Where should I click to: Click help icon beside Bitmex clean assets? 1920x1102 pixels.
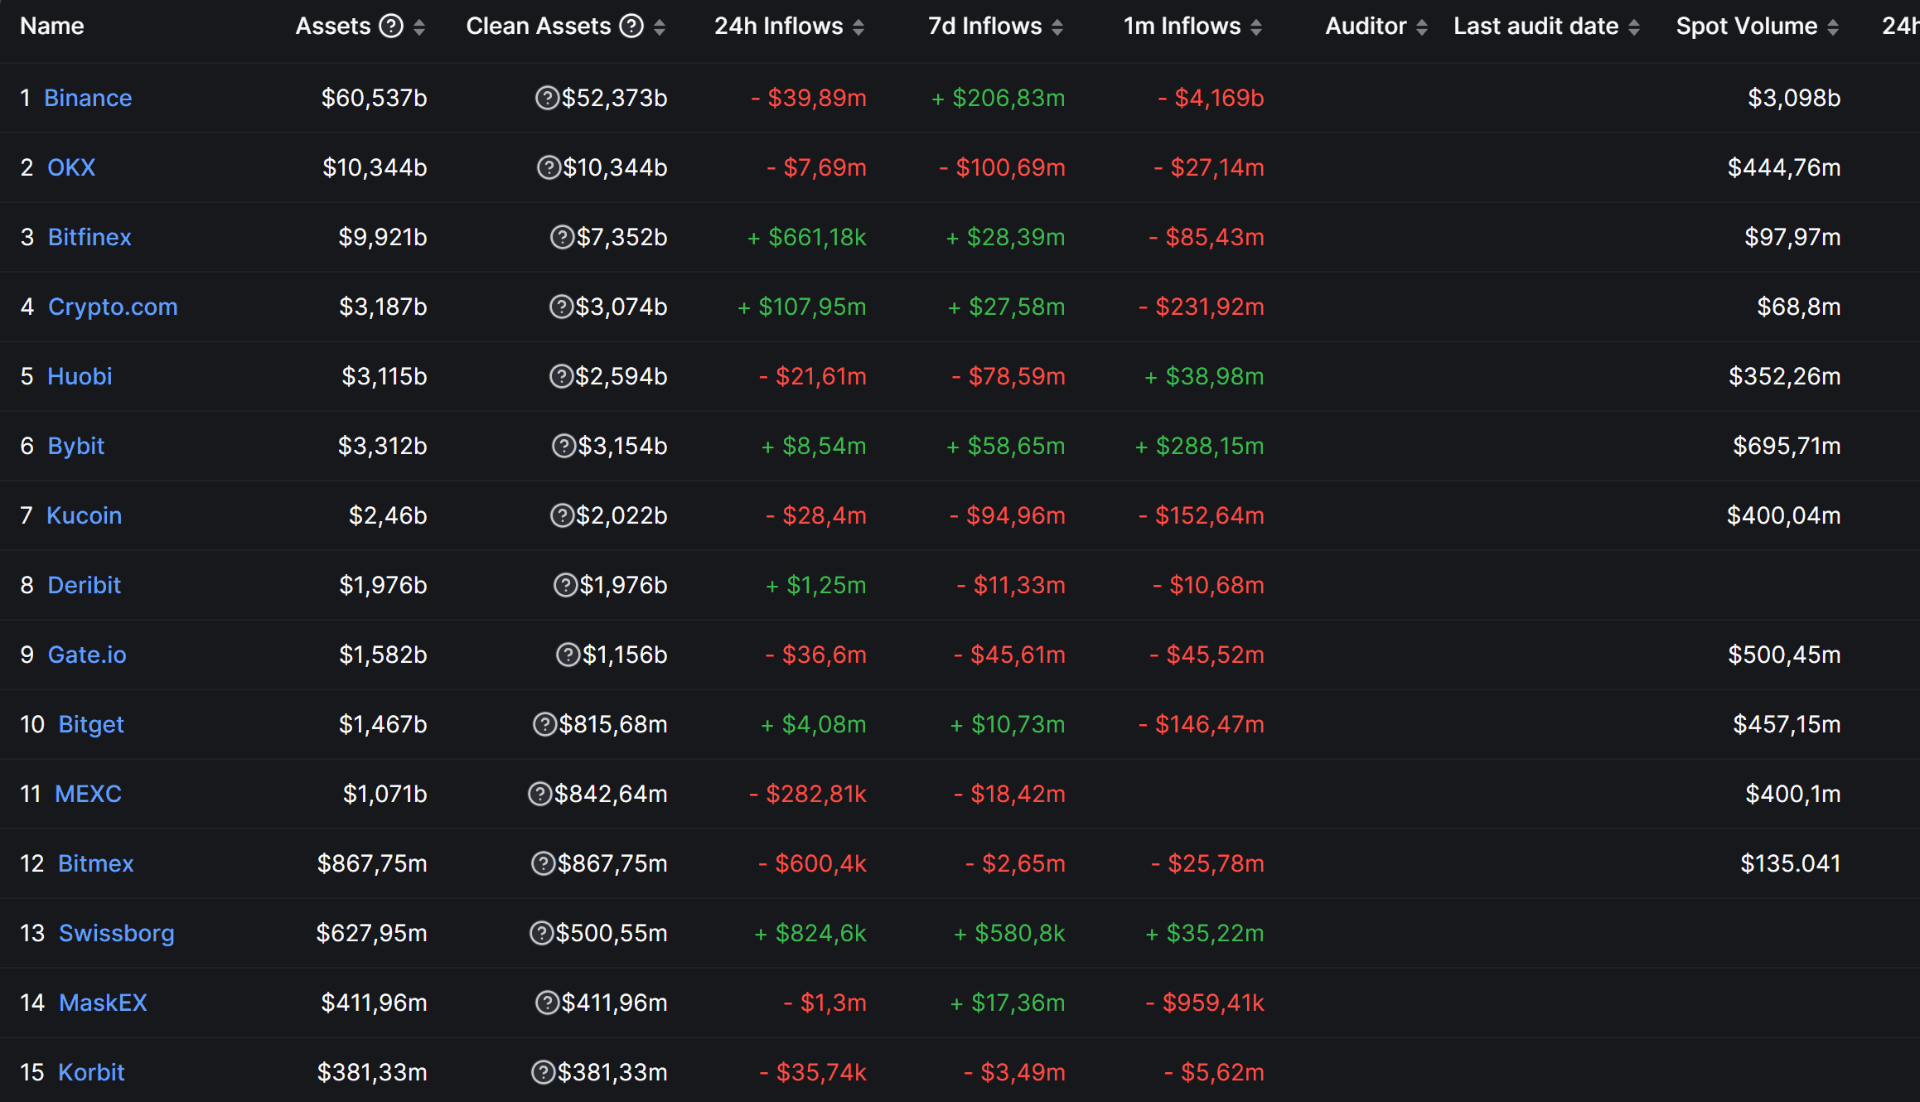(543, 864)
